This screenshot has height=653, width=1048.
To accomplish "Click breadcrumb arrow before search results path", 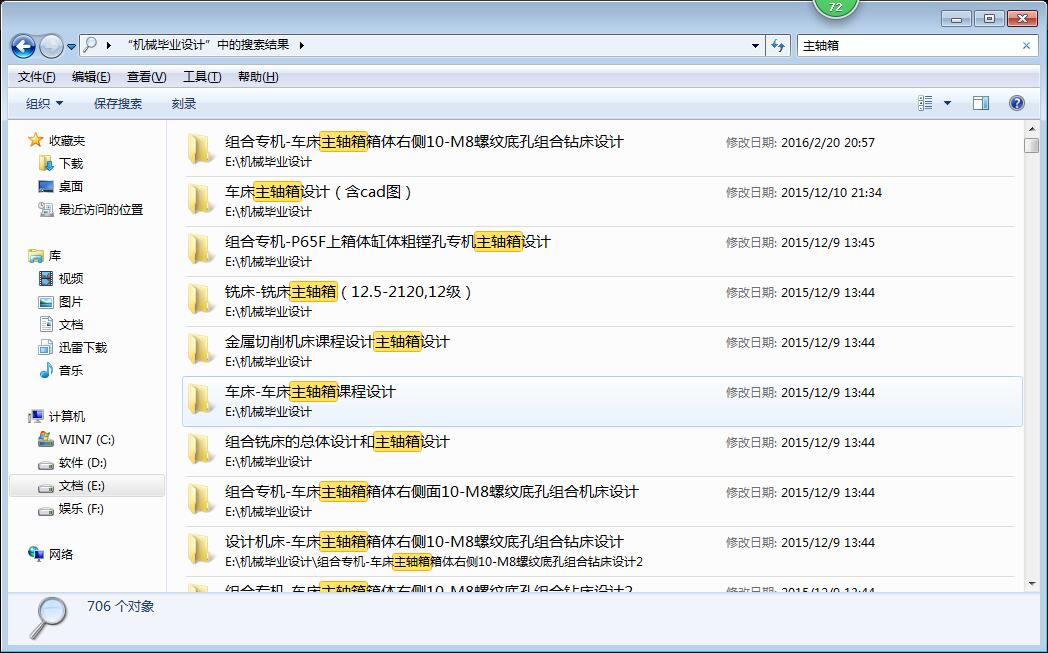I will 108,45.
